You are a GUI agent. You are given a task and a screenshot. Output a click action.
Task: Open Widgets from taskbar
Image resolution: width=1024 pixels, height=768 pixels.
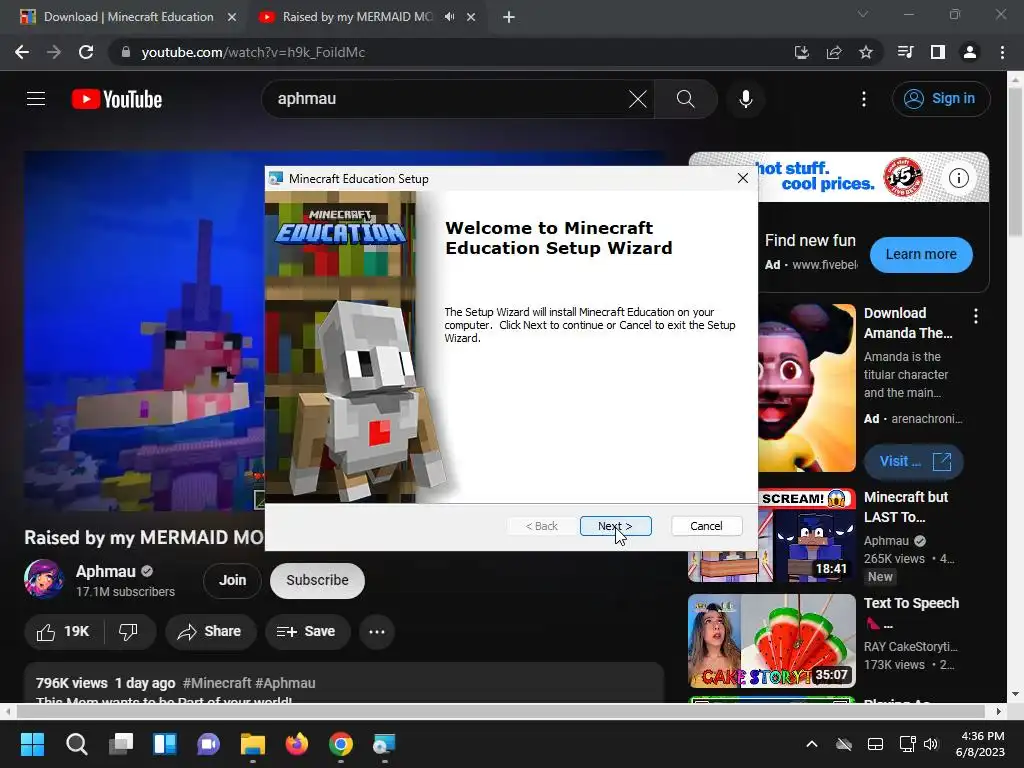(165, 744)
